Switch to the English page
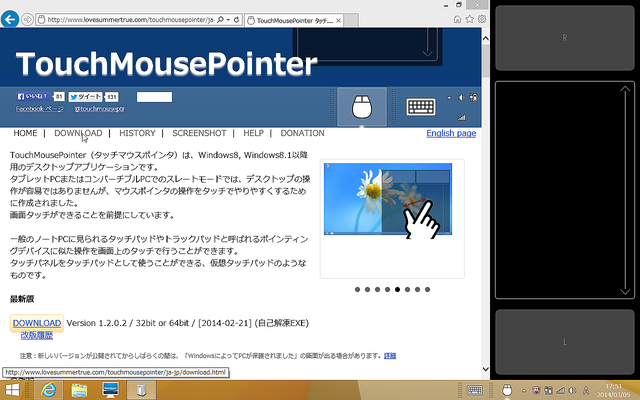Viewport: 640px width, 400px height. (x=451, y=133)
